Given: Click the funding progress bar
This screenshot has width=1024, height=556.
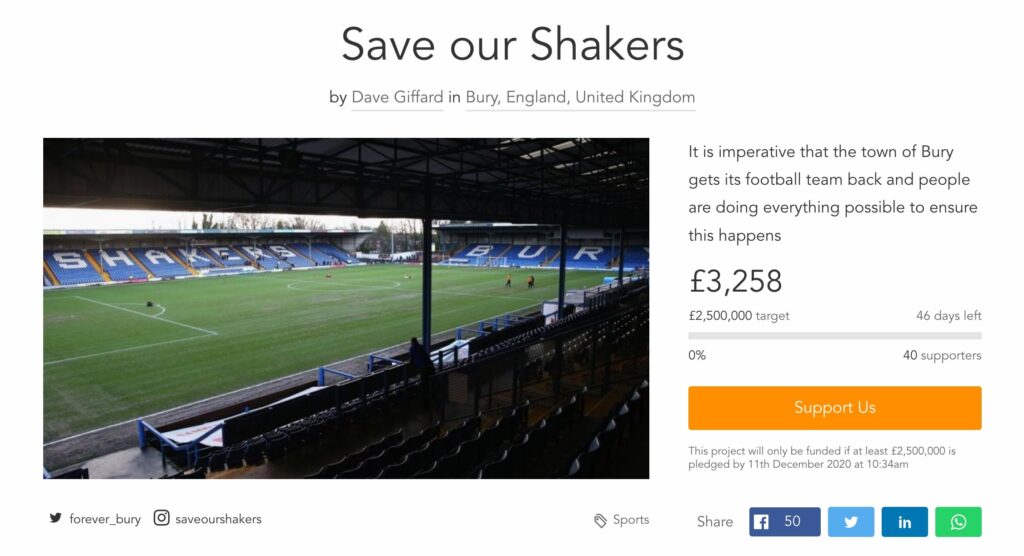Looking at the screenshot, I should (x=834, y=336).
